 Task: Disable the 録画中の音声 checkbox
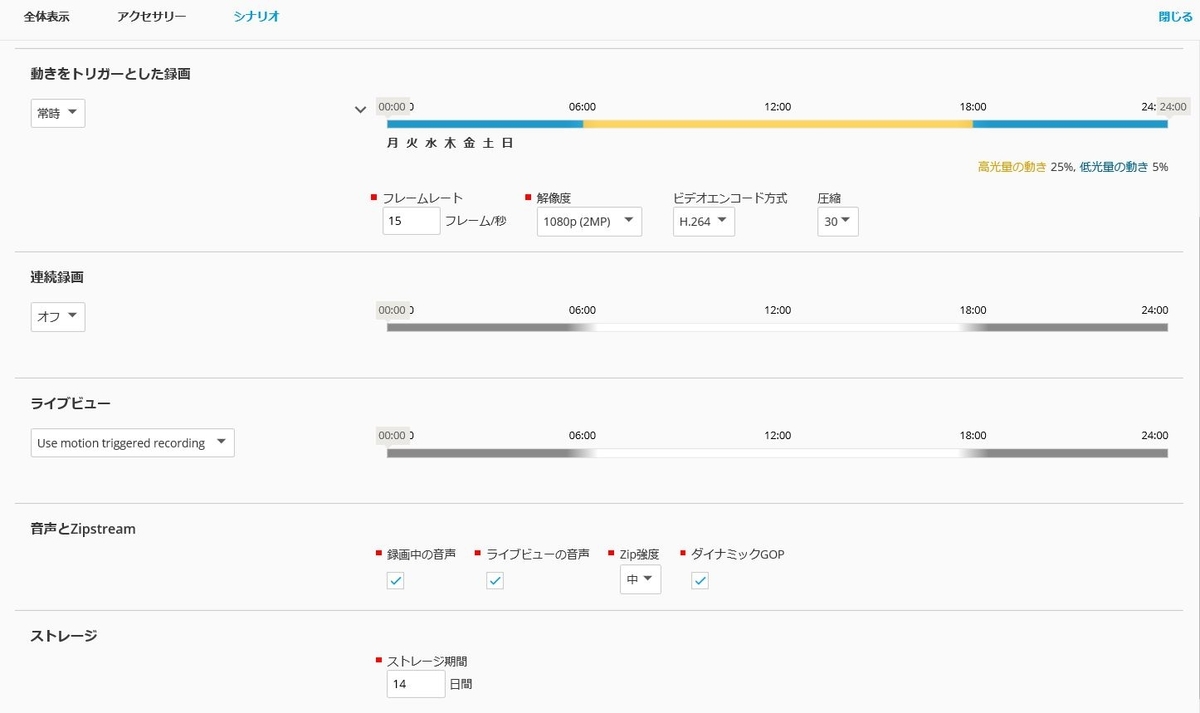pyautogui.click(x=395, y=580)
